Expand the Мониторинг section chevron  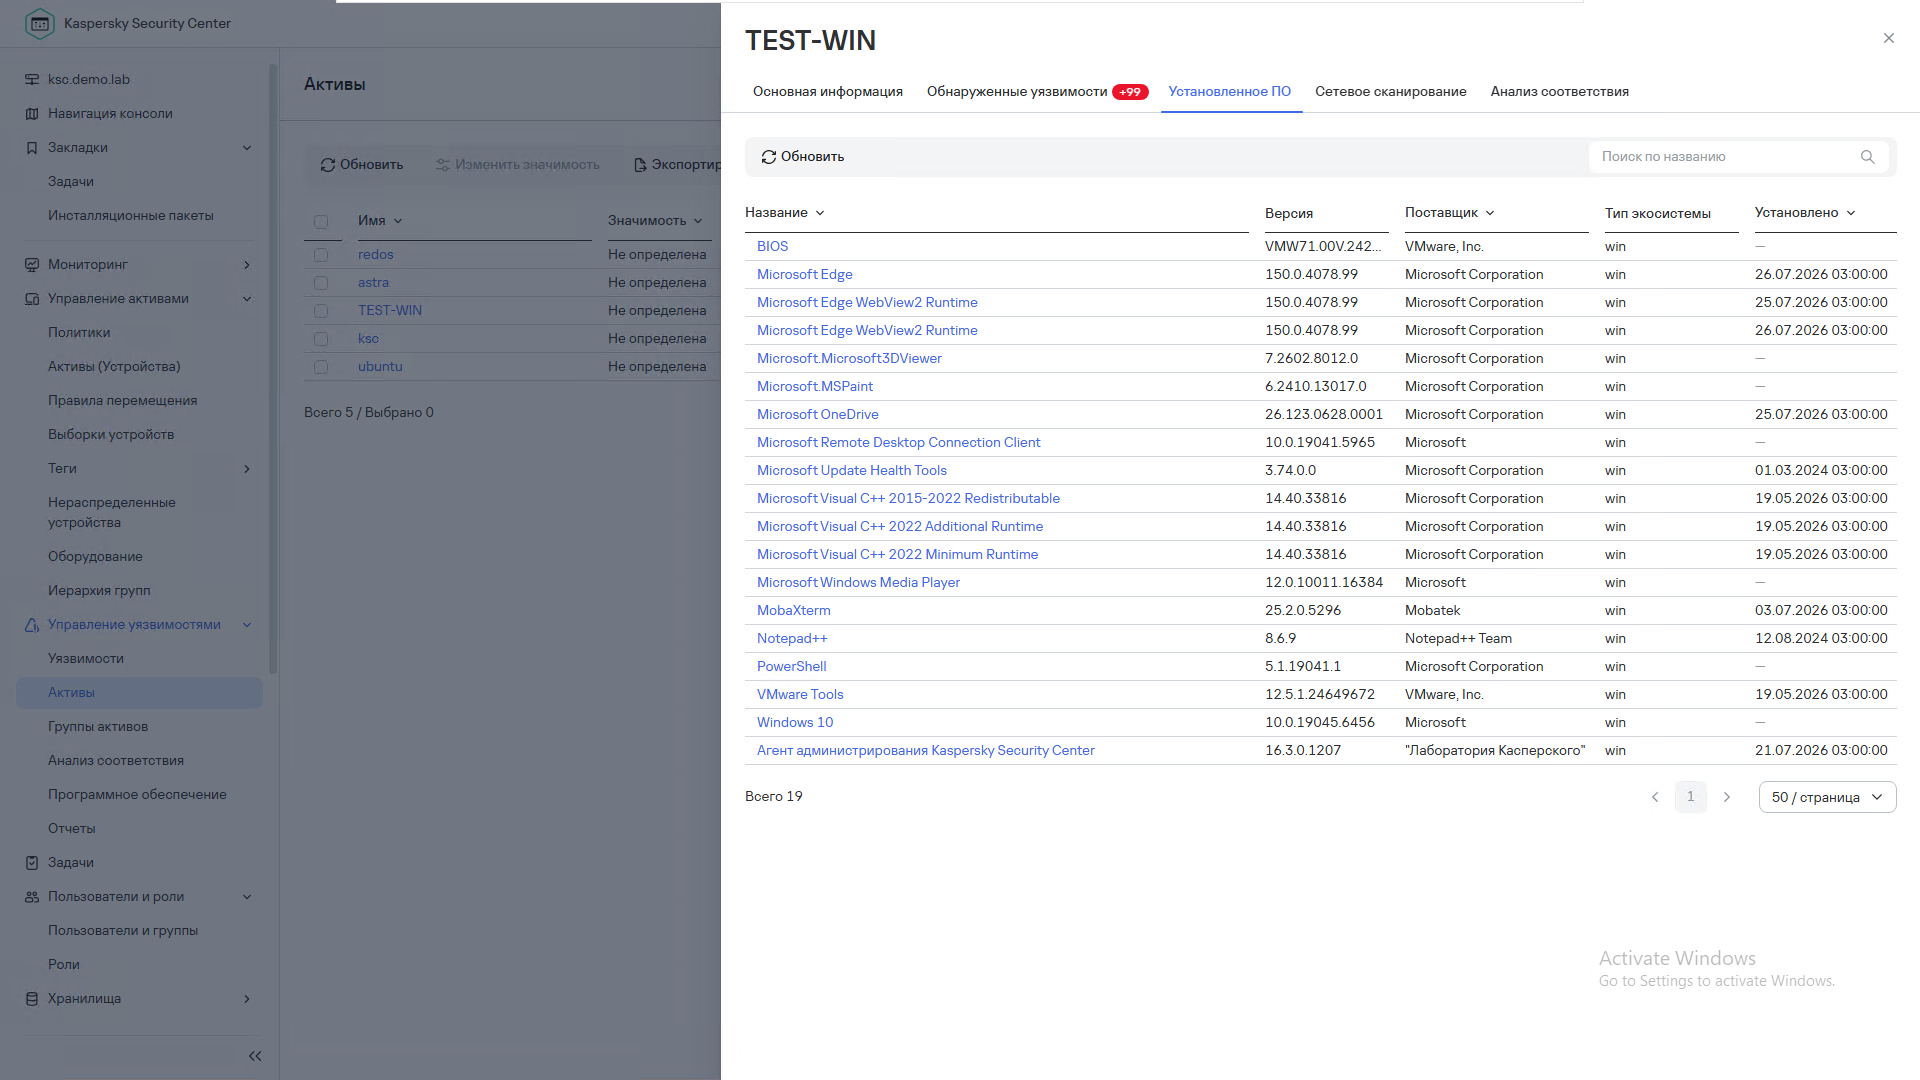click(247, 265)
